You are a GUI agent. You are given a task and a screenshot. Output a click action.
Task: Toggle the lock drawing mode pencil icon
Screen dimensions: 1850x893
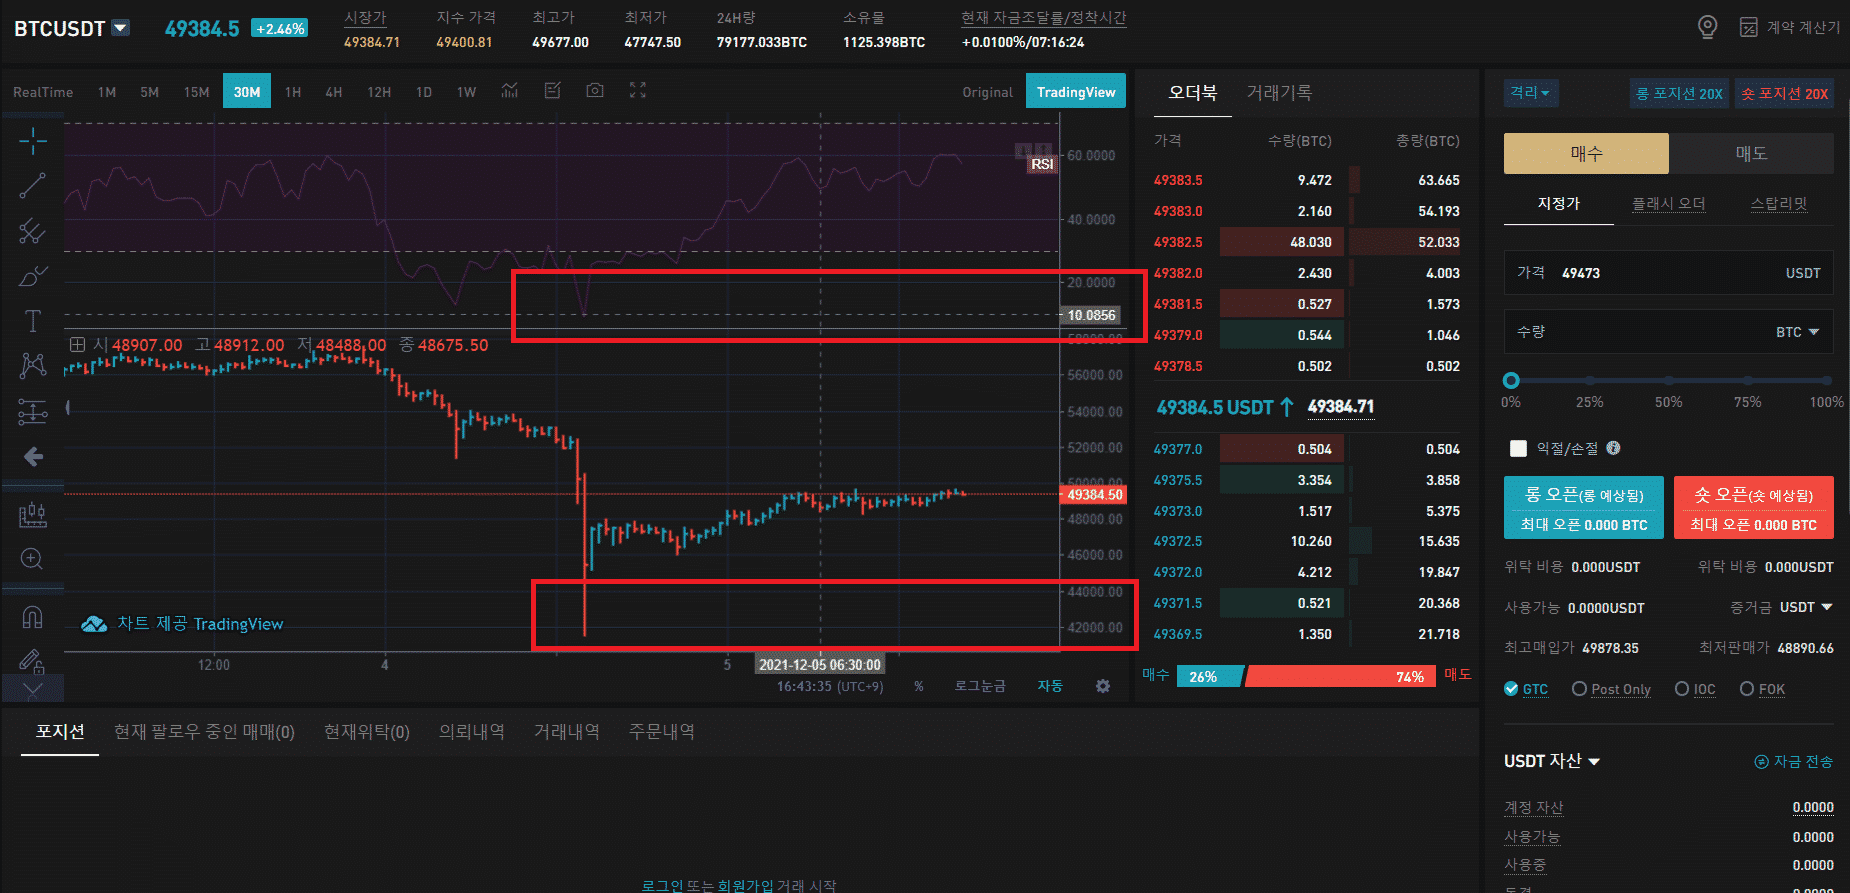pyautogui.click(x=33, y=660)
